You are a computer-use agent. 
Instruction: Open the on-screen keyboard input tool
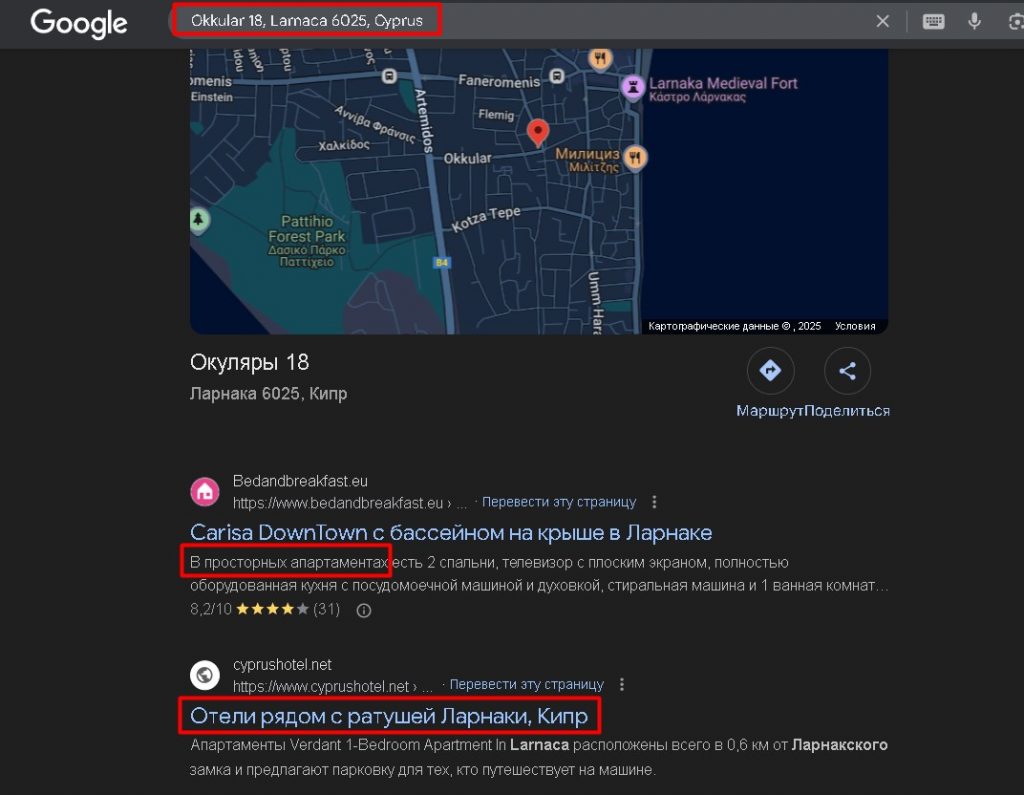(933, 21)
